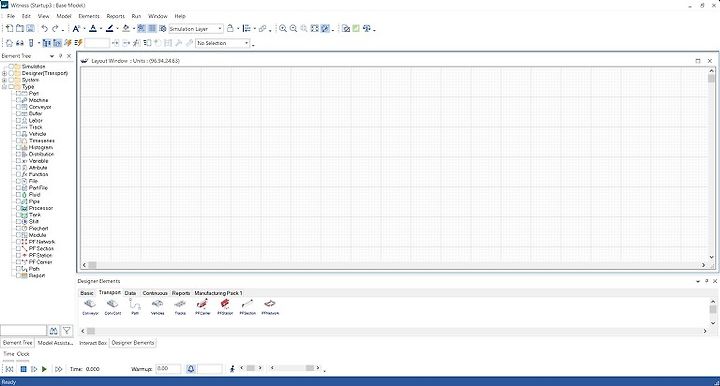Tick the Report checkbox in the Element Tree
This screenshot has height=386, width=720.
pyautogui.click(x=18, y=275)
